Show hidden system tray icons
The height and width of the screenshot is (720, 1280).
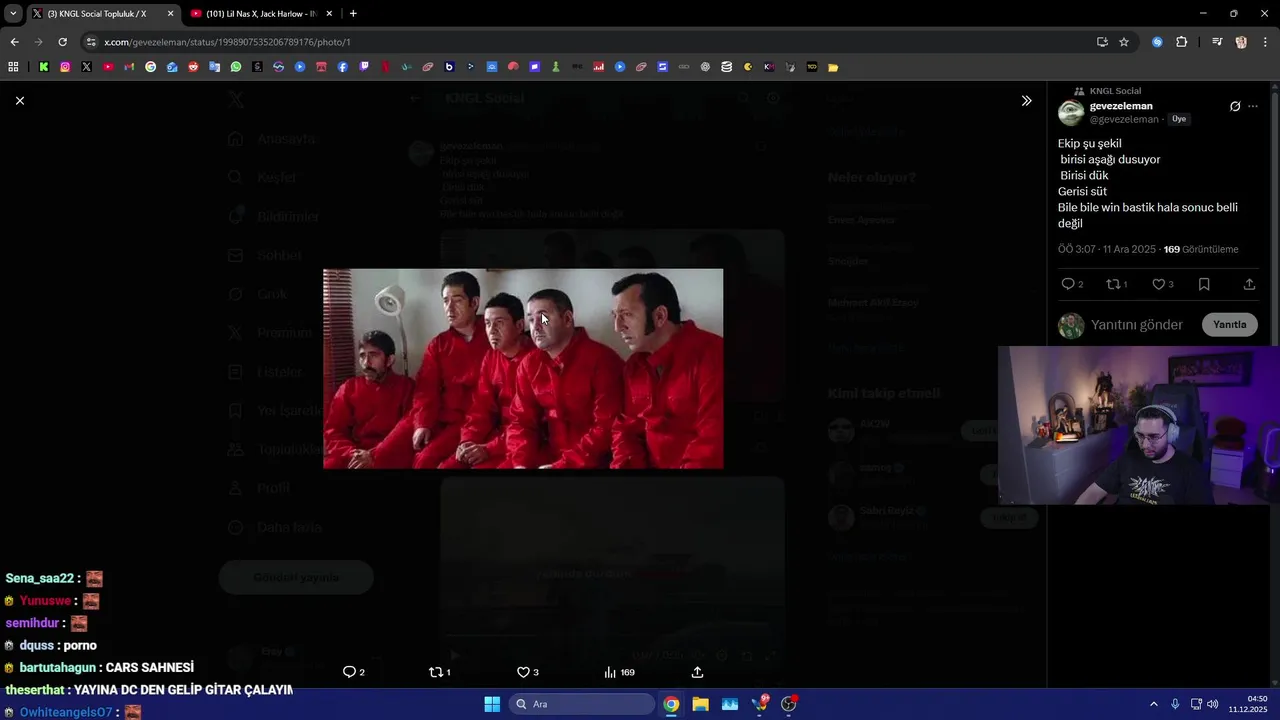[1153, 704]
